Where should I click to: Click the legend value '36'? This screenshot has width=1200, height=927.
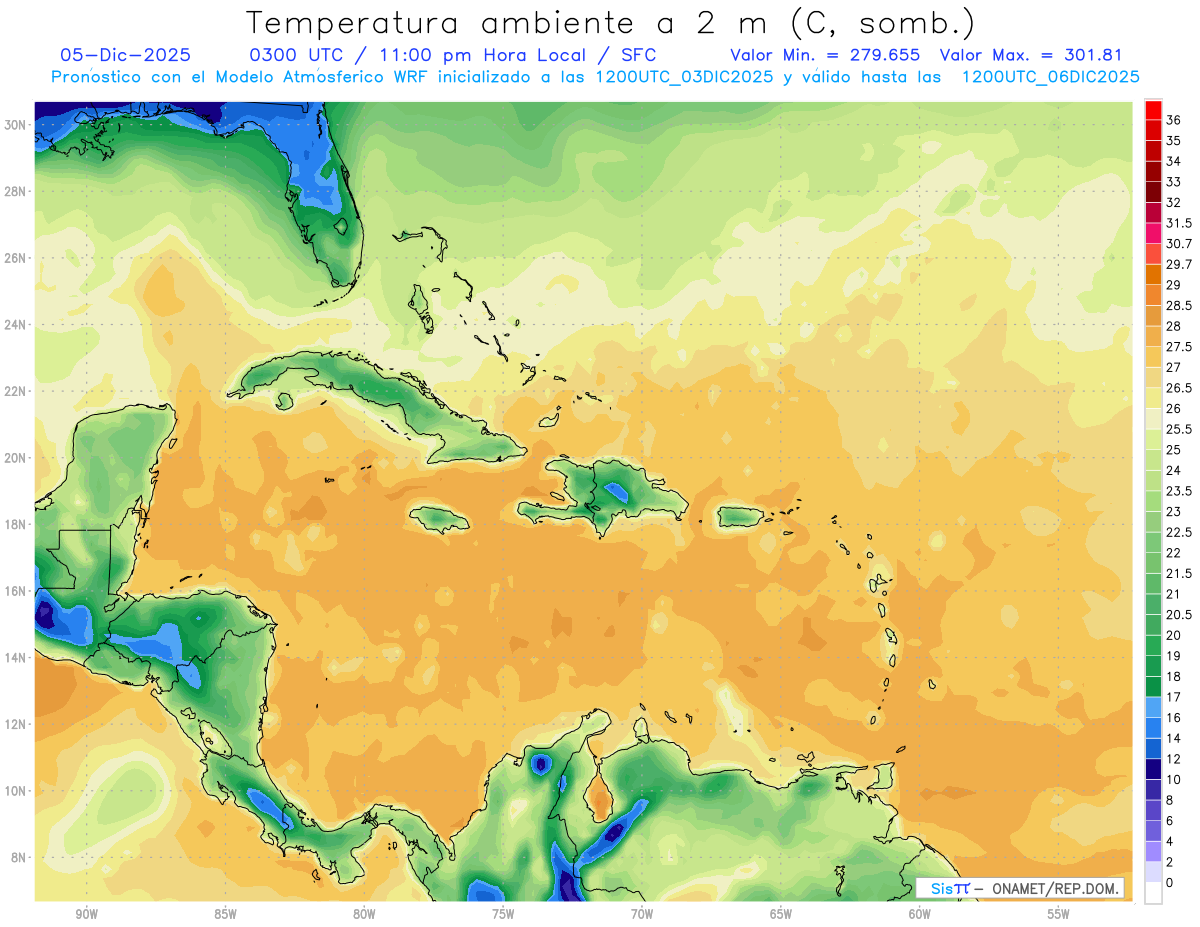click(x=1174, y=120)
